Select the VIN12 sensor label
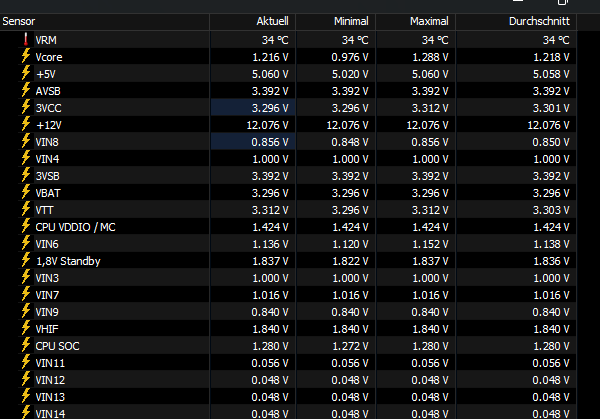 (x=50, y=380)
